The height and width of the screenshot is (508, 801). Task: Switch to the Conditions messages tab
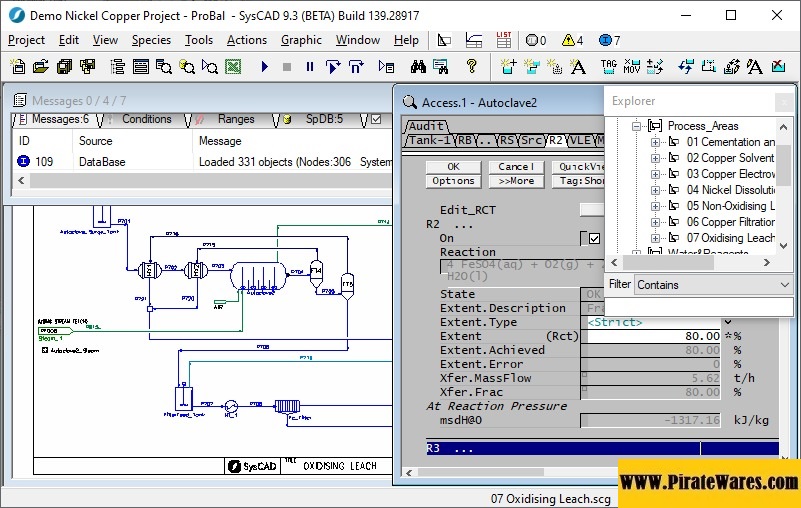(147, 119)
